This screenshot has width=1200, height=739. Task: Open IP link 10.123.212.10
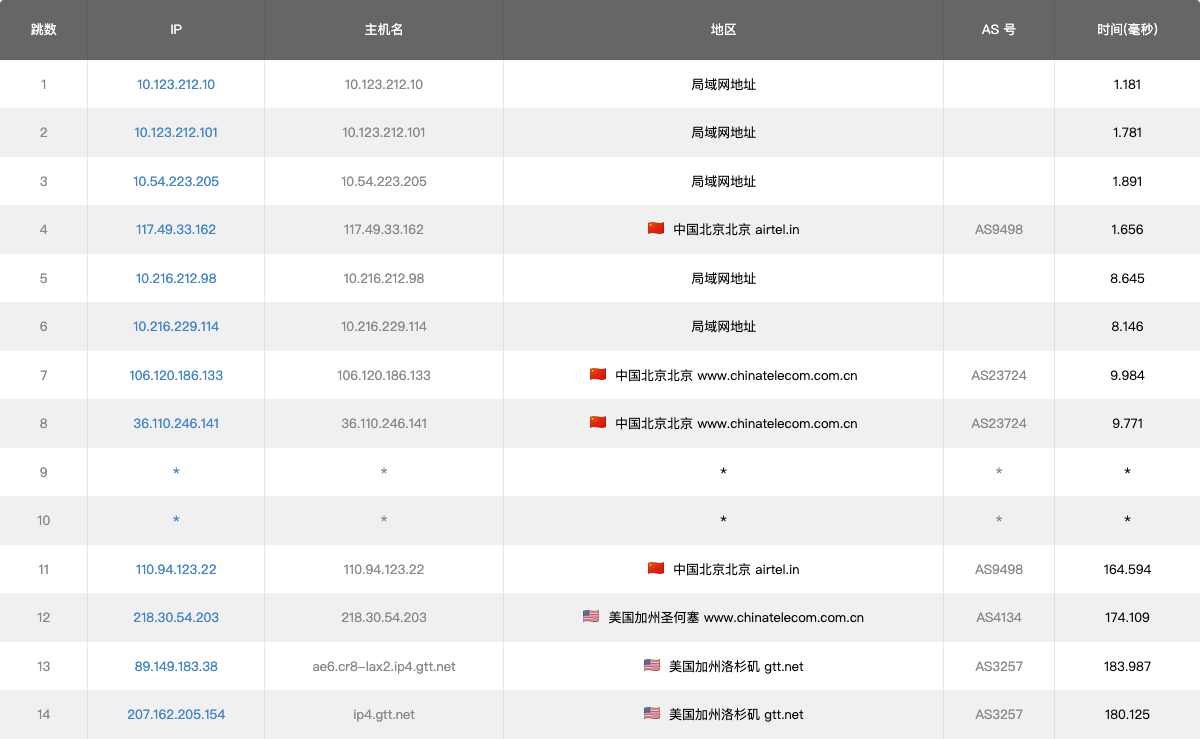[x=176, y=85]
